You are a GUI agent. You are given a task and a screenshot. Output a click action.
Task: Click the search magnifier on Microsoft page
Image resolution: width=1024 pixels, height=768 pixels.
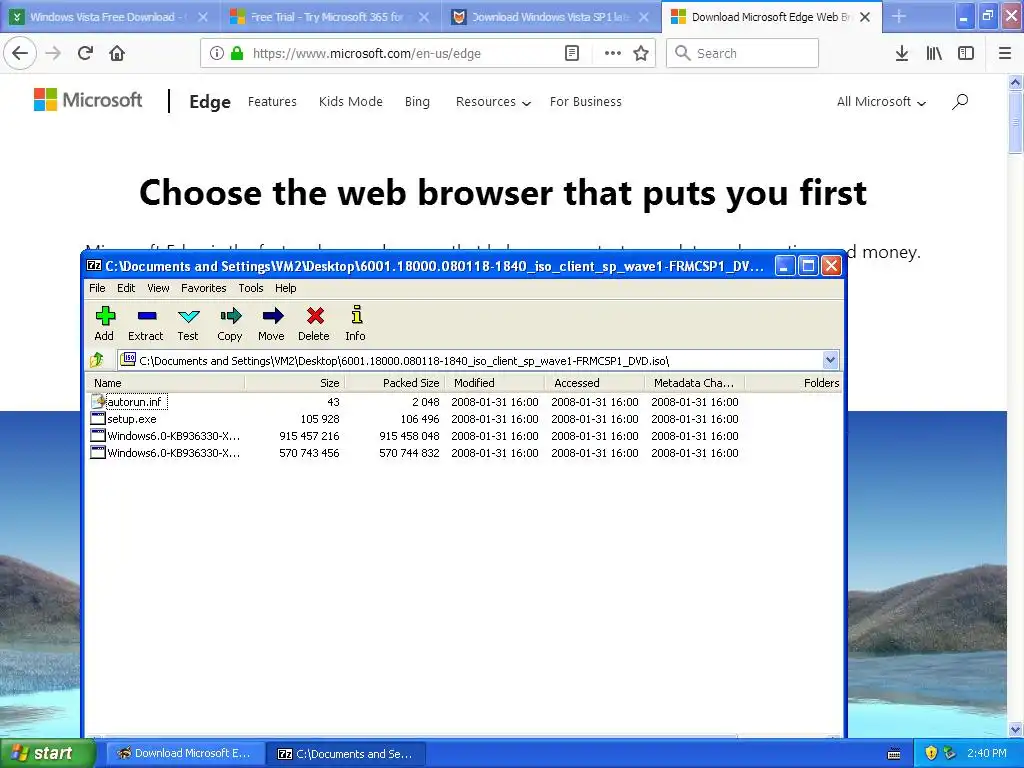(x=960, y=101)
